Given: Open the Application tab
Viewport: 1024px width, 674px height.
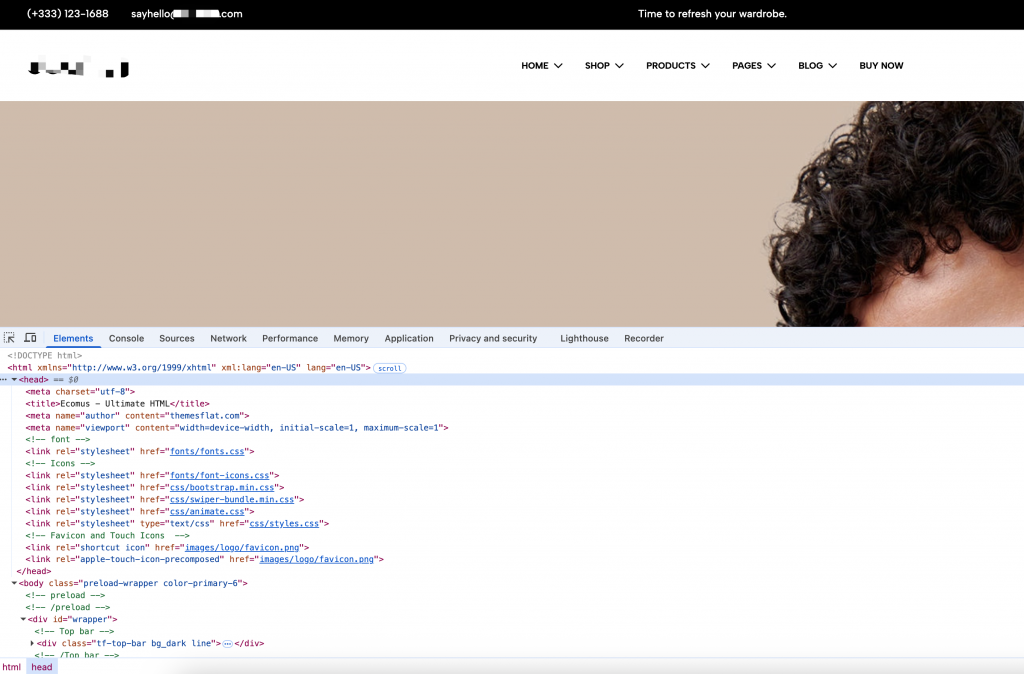Looking at the screenshot, I should [x=409, y=338].
